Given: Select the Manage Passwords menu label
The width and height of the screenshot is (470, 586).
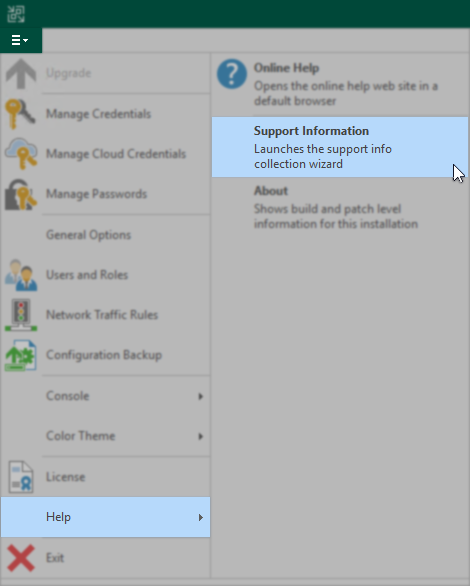Looking at the screenshot, I should (x=96, y=194).
